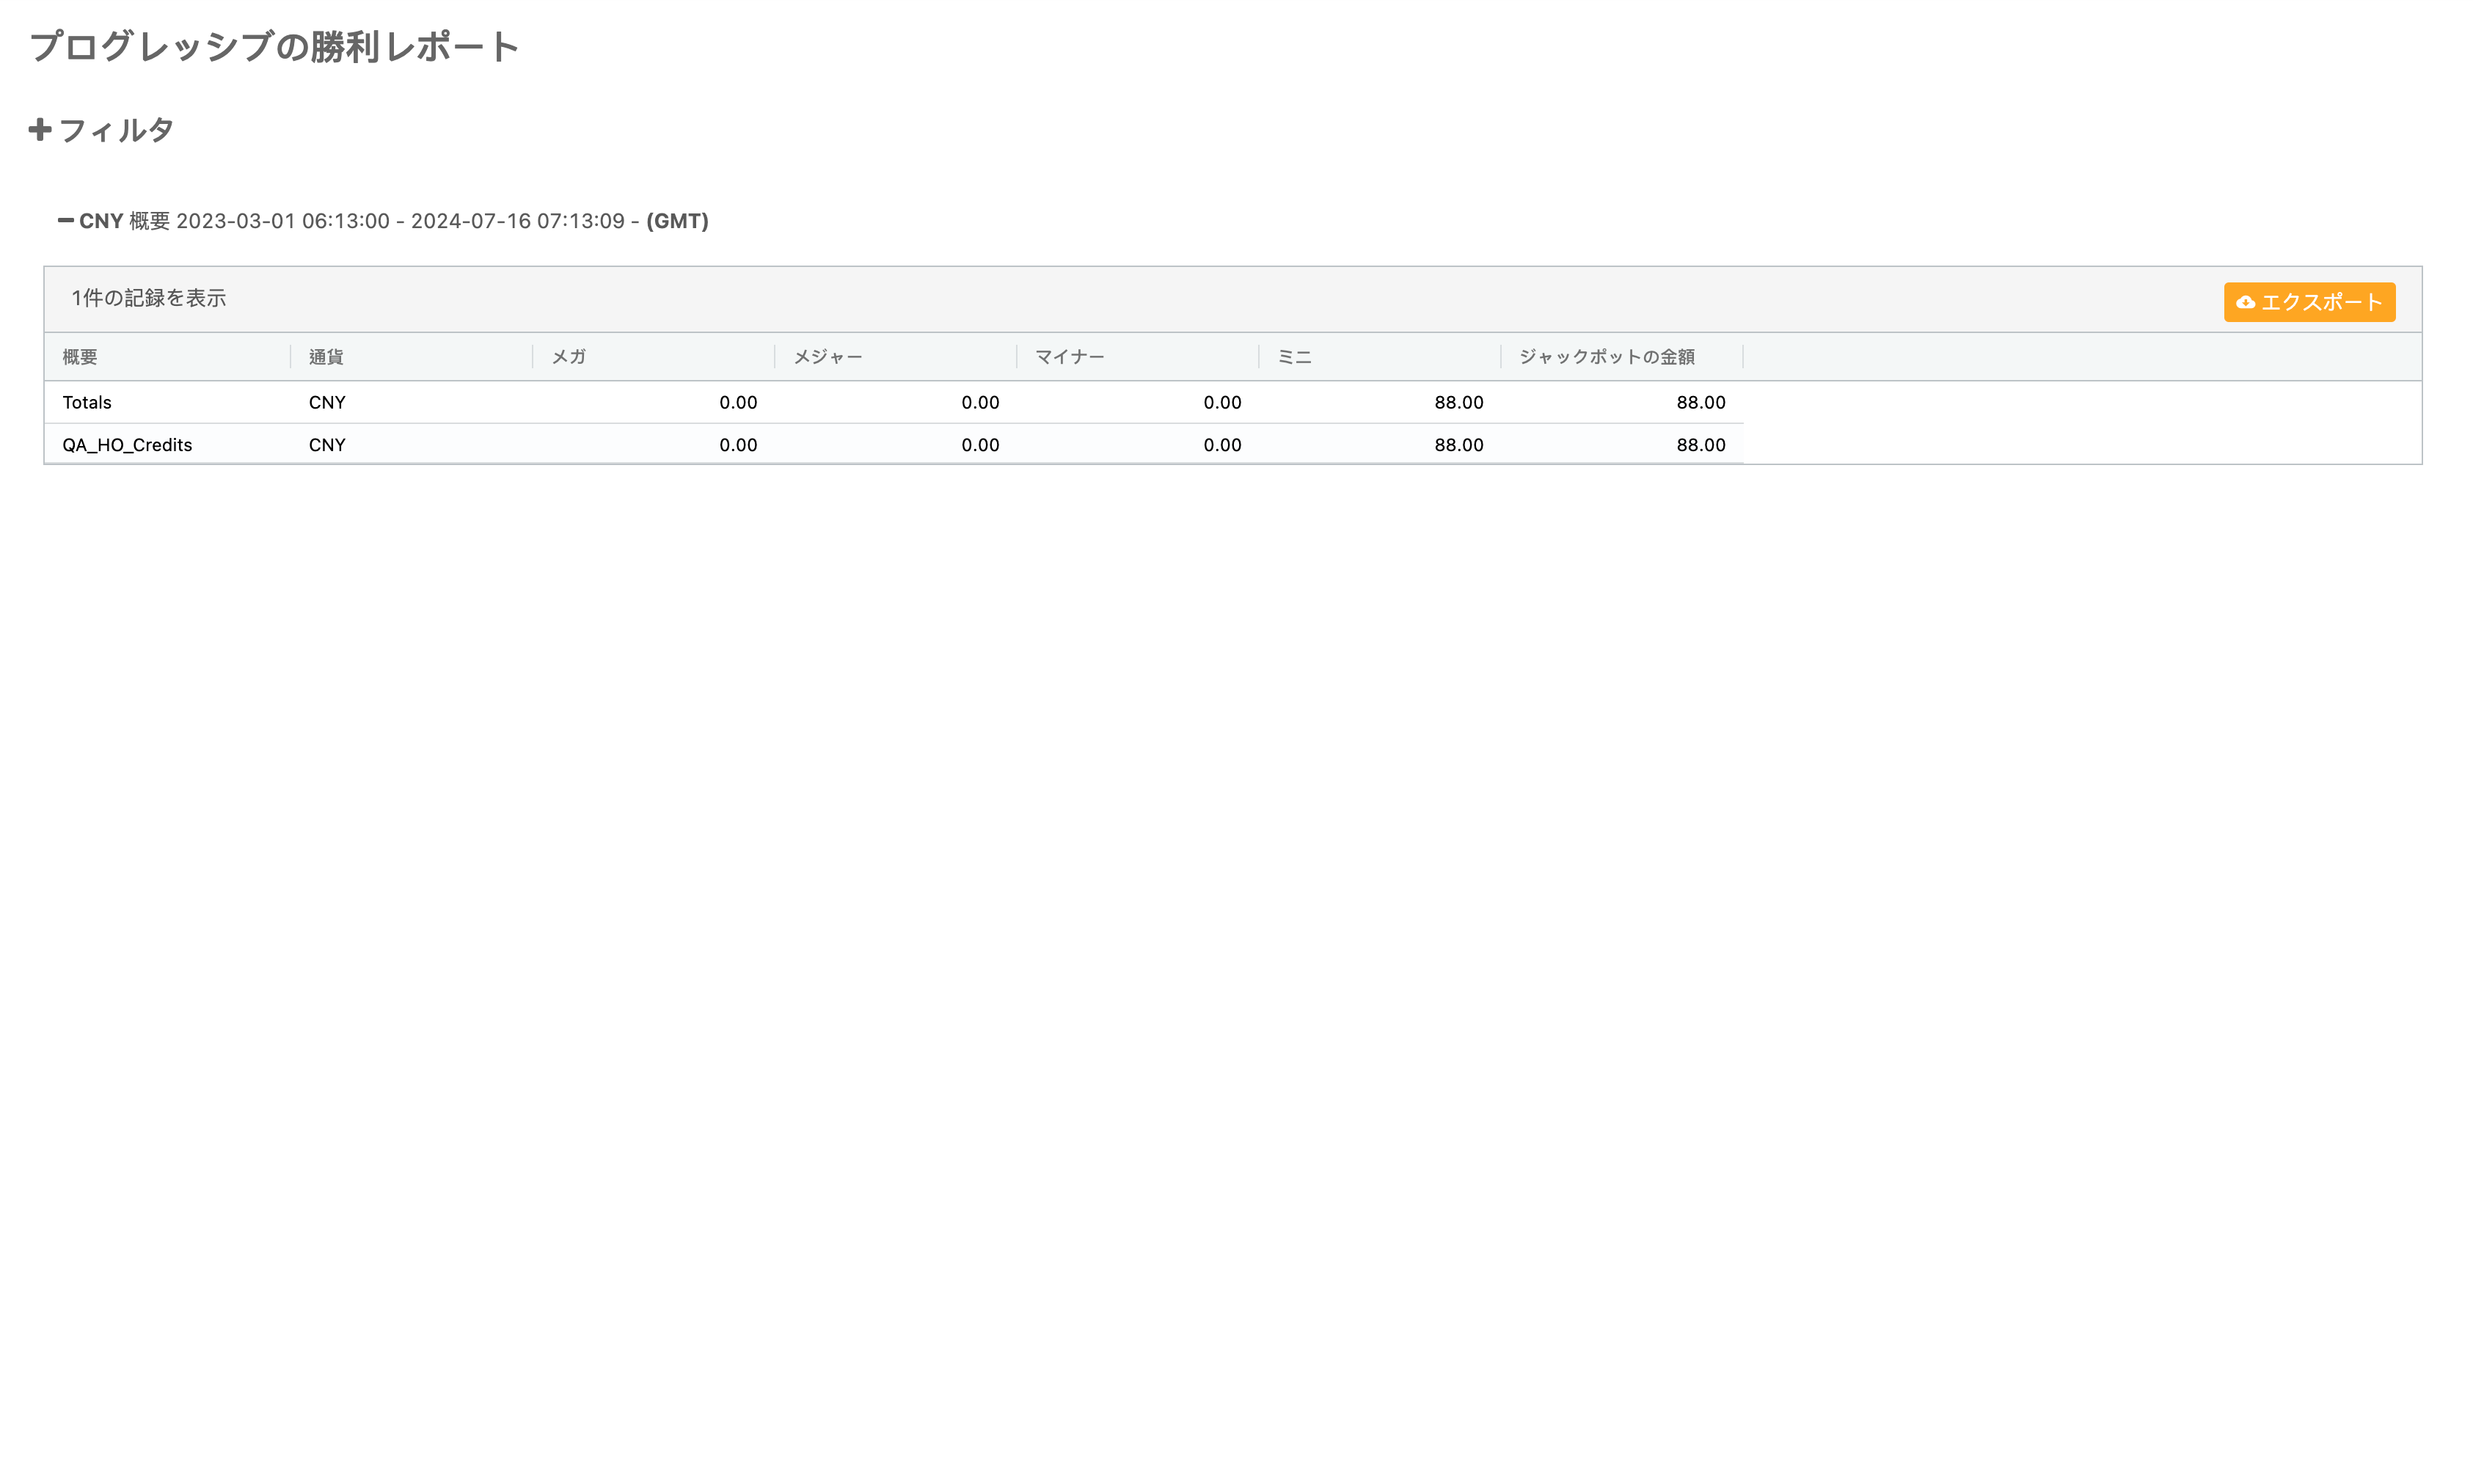2473x1484 pixels.
Task: Expand the フィルタ section label
Action: (x=116, y=130)
